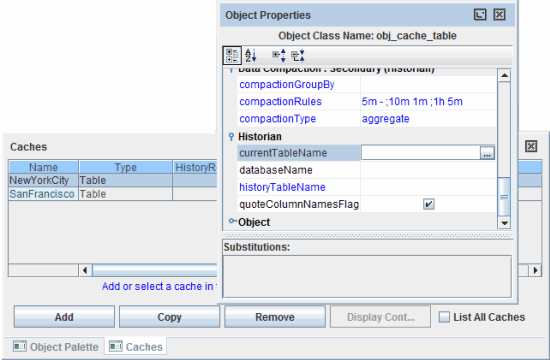The width and height of the screenshot is (550, 360).
Task: Collapse the Historian property group
Action: pyautogui.click(x=231, y=136)
